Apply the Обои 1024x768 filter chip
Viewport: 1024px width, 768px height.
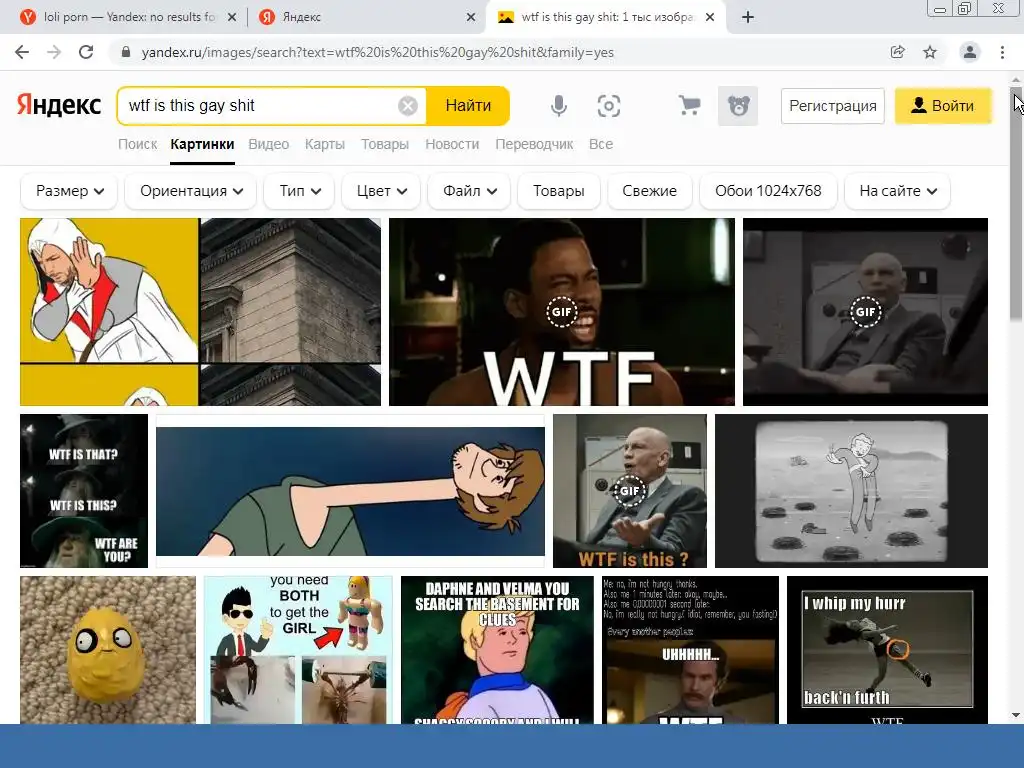click(768, 191)
